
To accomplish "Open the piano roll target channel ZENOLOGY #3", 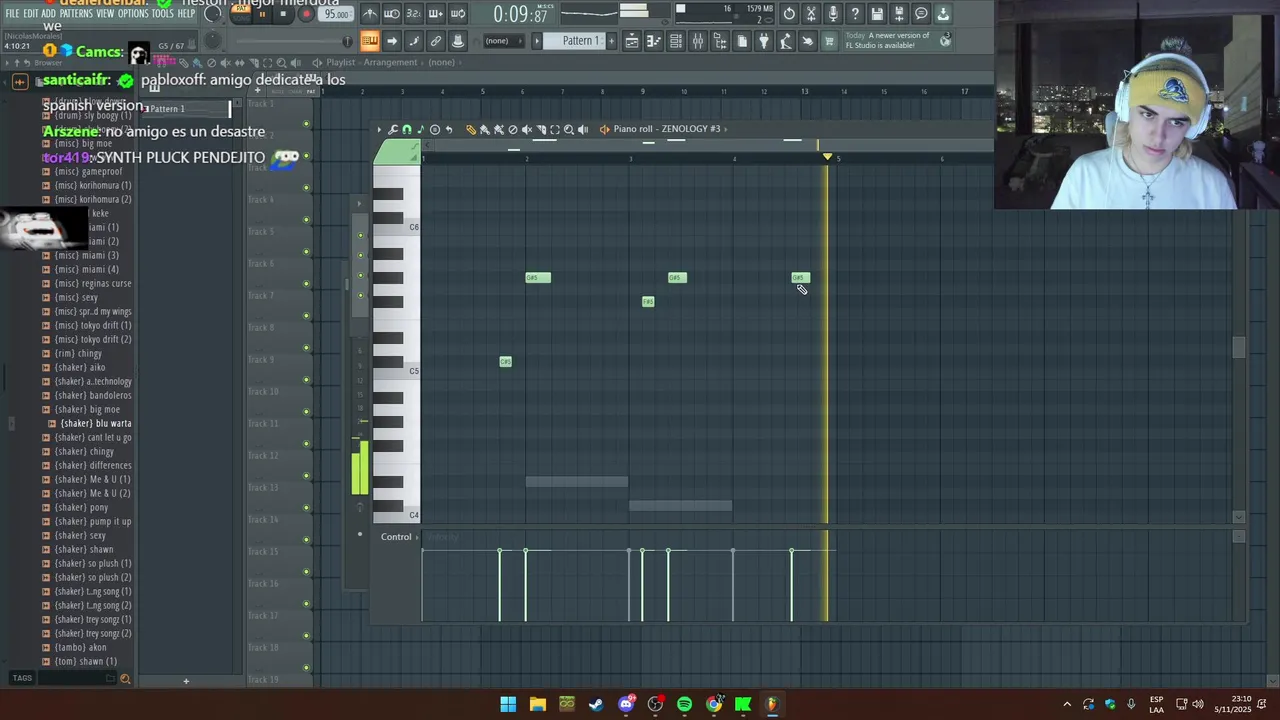I will (x=665, y=129).
